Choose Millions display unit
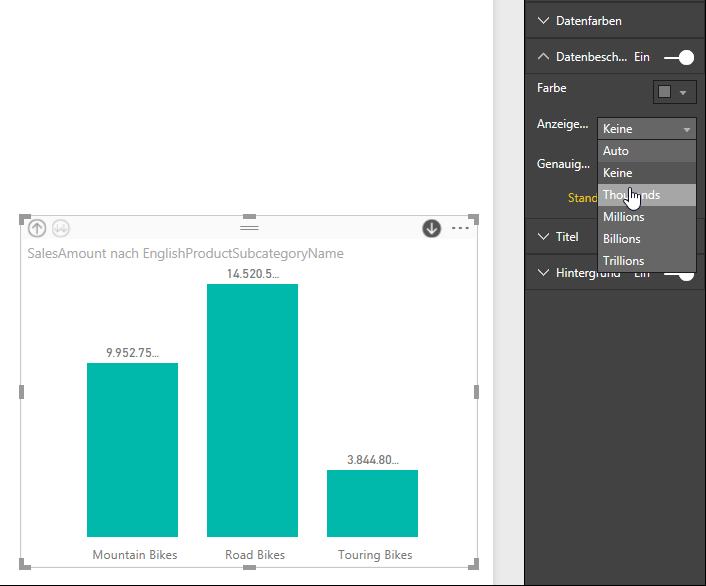 click(647, 217)
